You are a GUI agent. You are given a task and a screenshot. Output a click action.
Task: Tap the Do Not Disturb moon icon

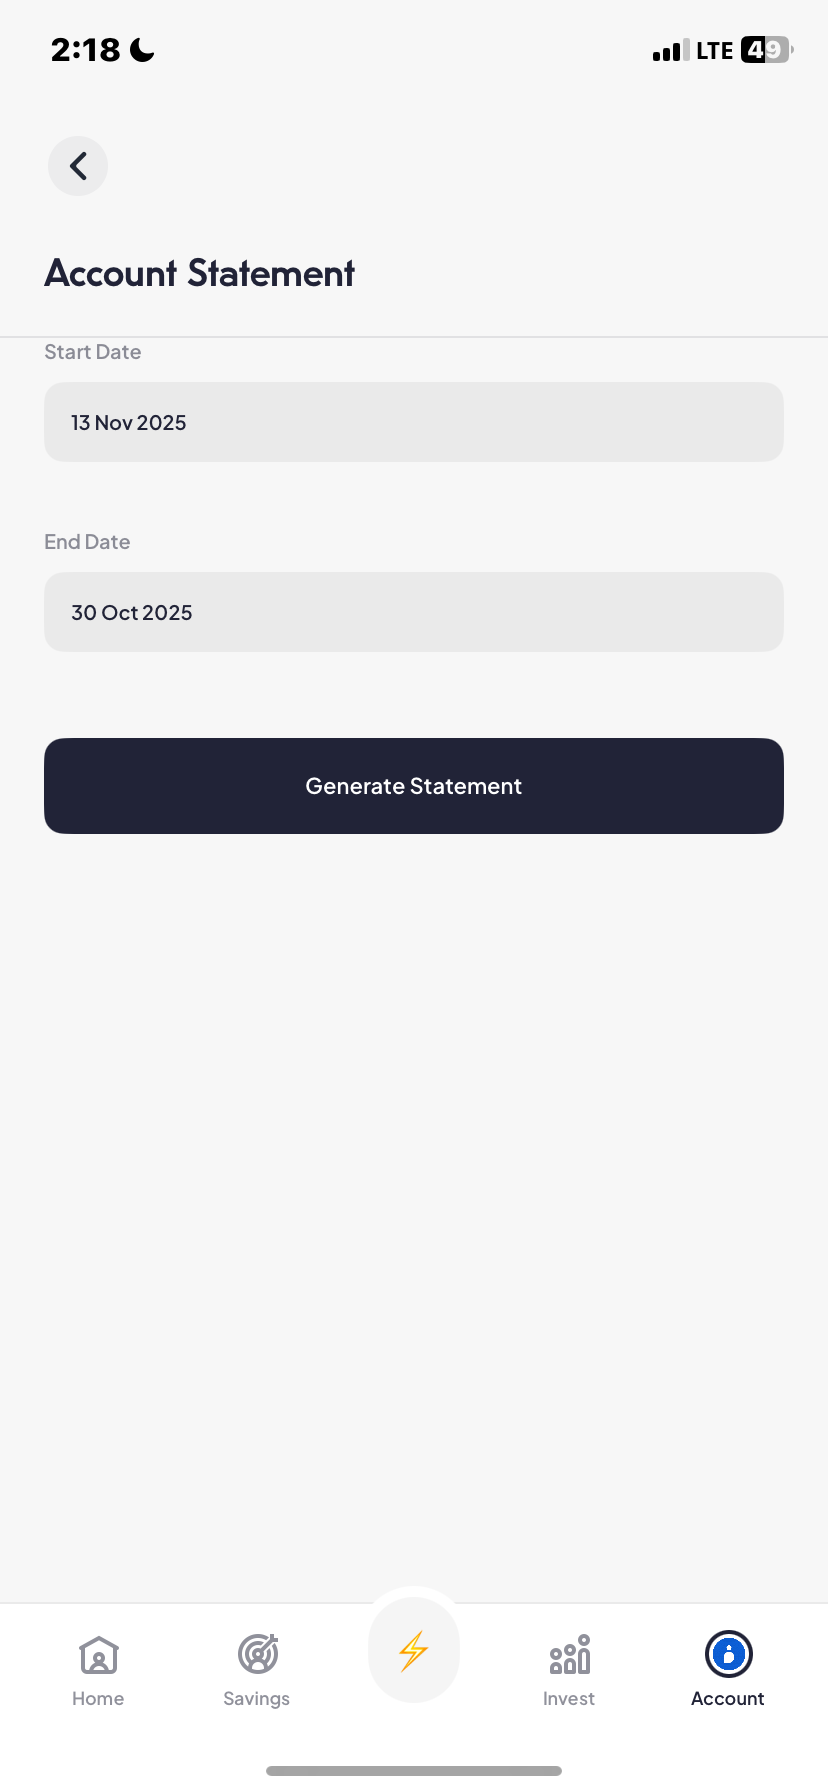pyautogui.click(x=143, y=50)
